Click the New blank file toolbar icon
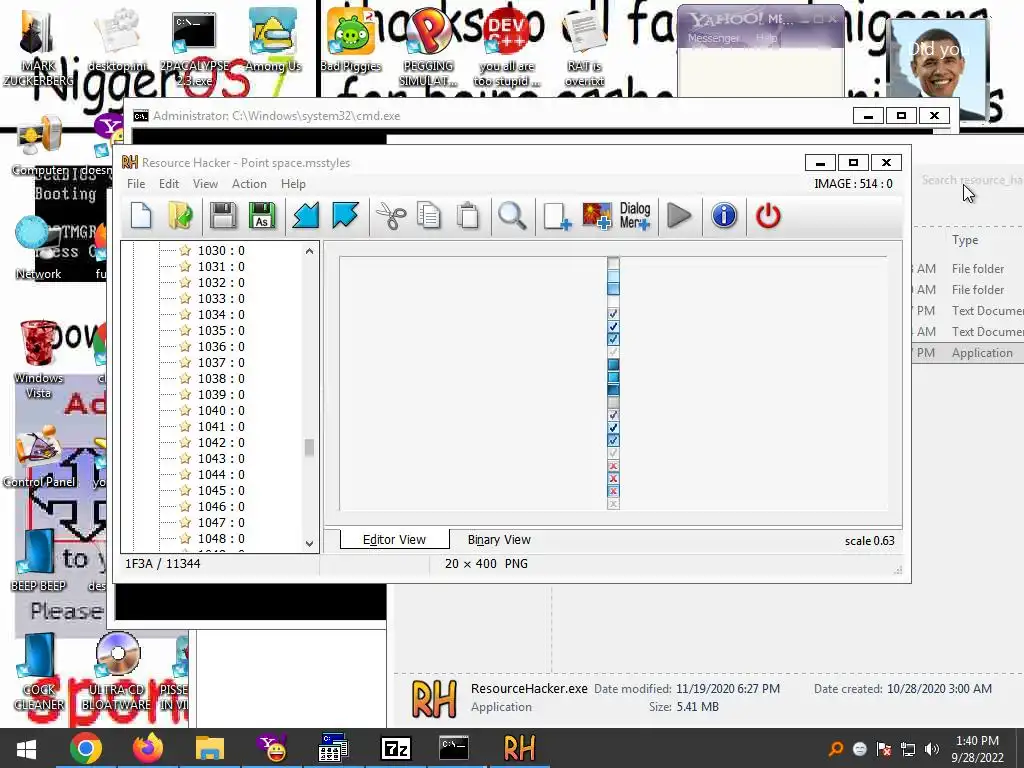This screenshot has height=768, width=1024. point(141,216)
